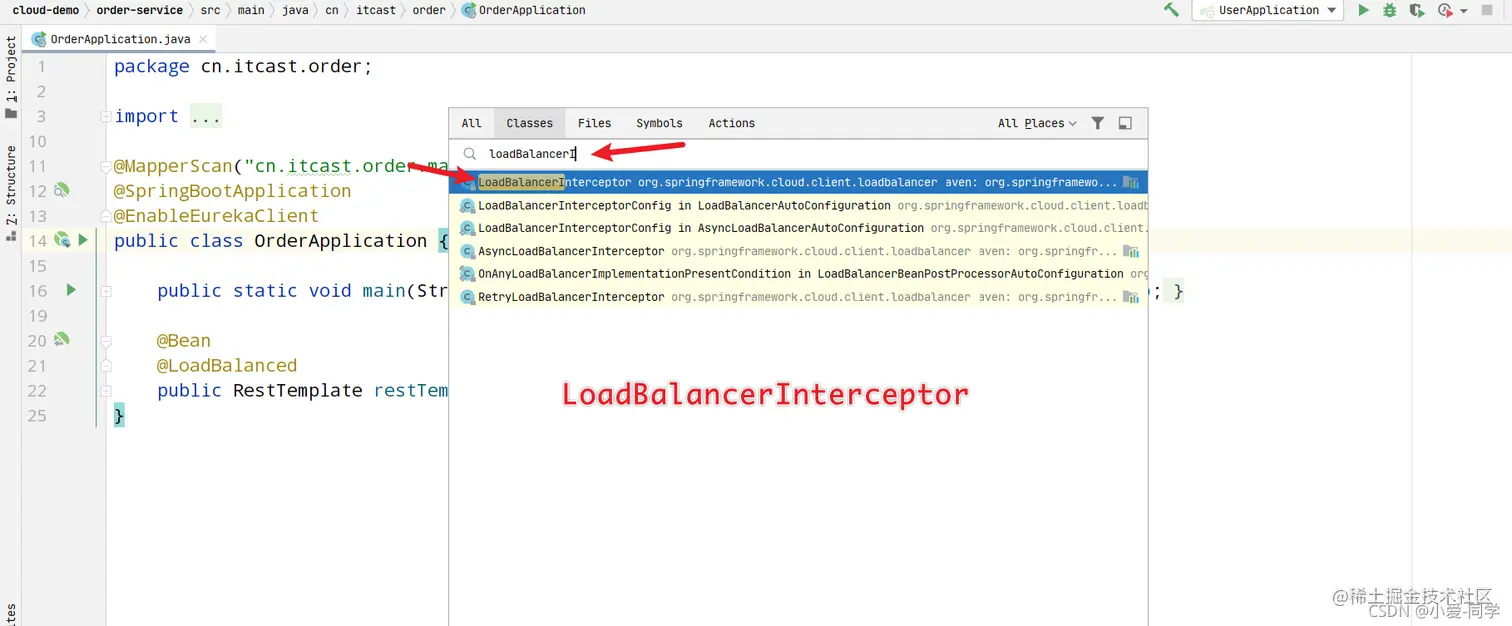Click class icon beside AsyncLoadBalancerInterceptor

tap(466, 251)
